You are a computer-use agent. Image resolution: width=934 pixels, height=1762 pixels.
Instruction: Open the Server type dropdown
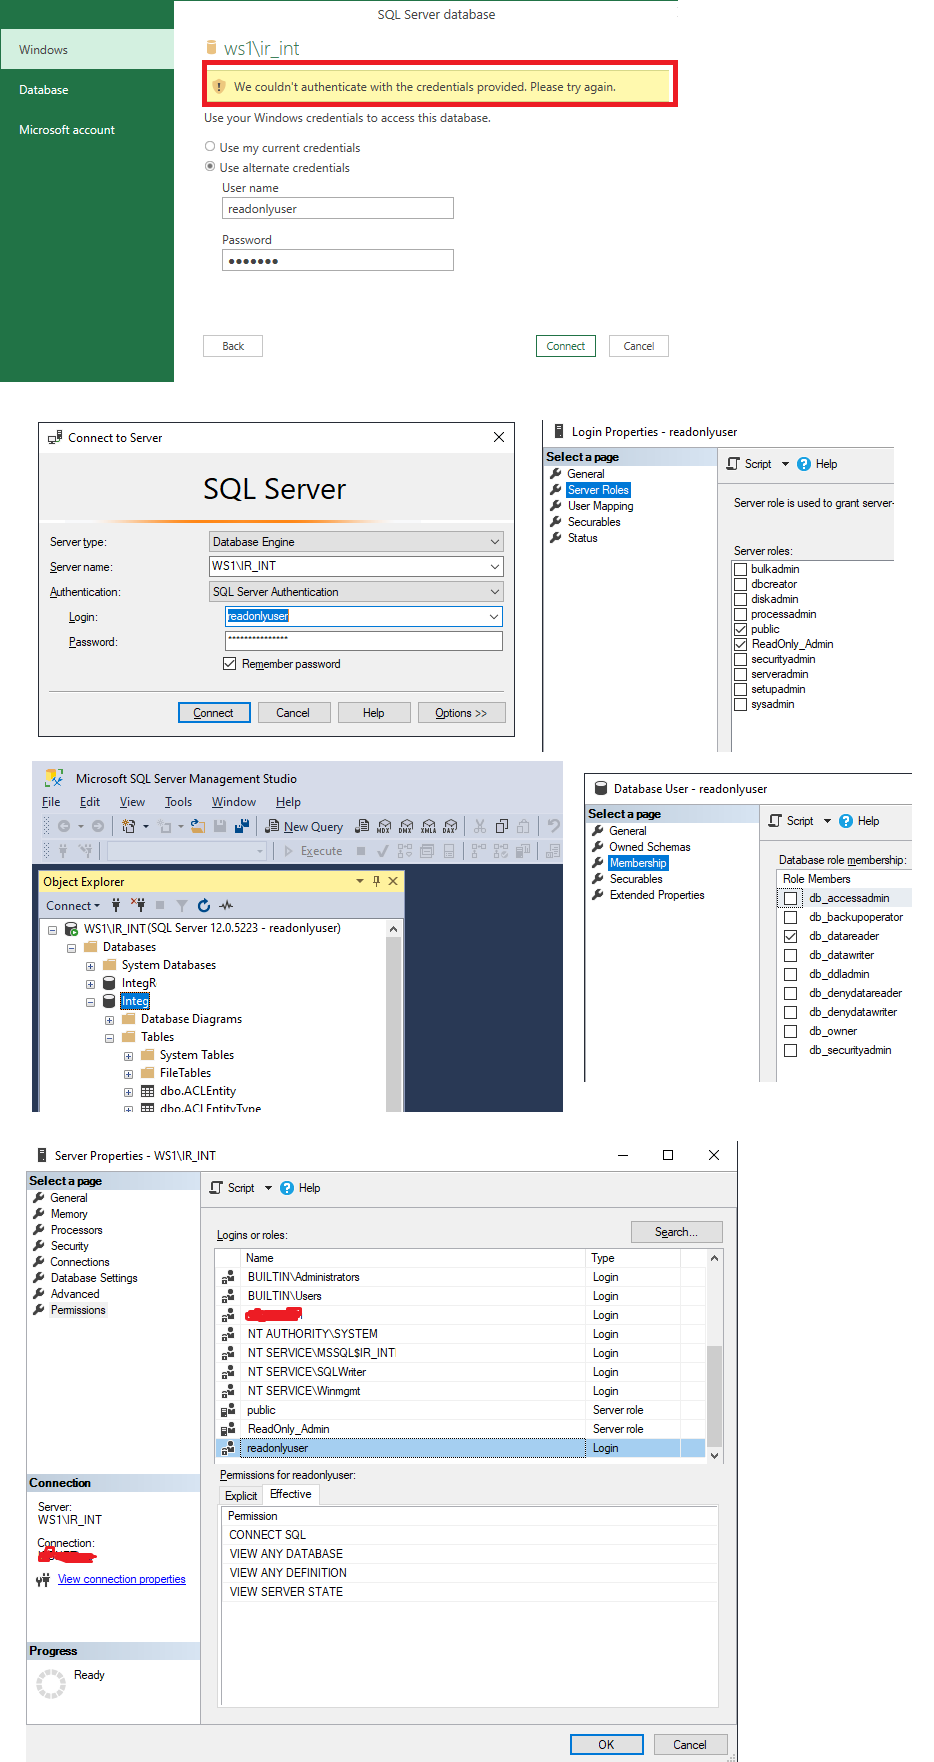click(x=494, y=541)
